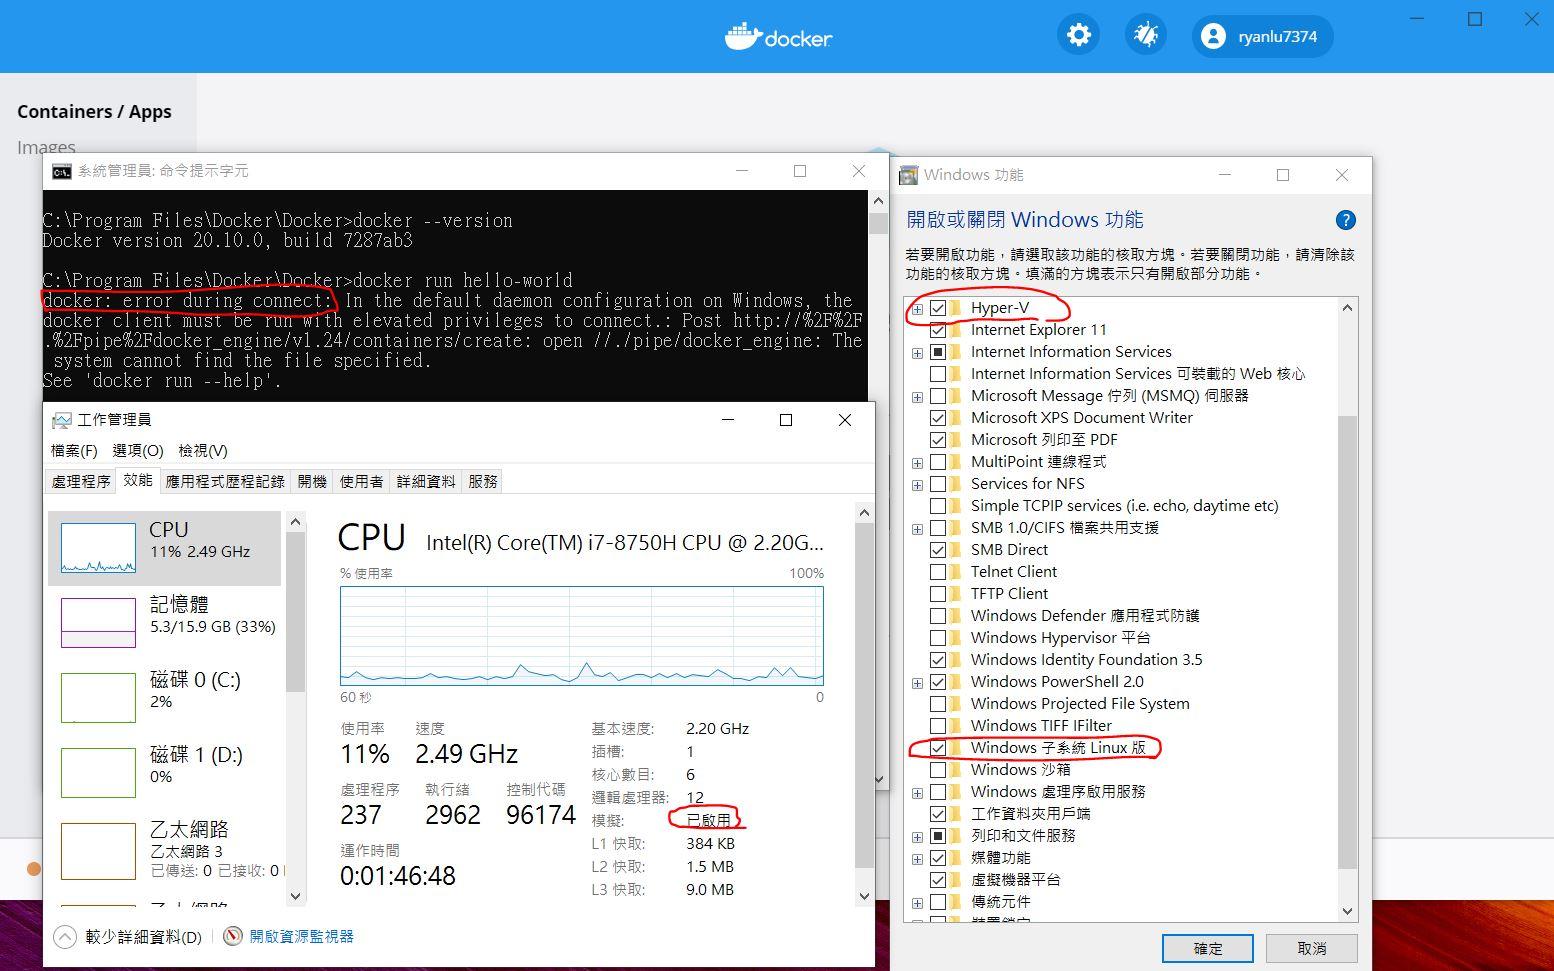This screenshot has height=971, width=1554.
Task: Expand Microsoft Message 佇列 (MSMQ) node
Action: coord(917,397)
